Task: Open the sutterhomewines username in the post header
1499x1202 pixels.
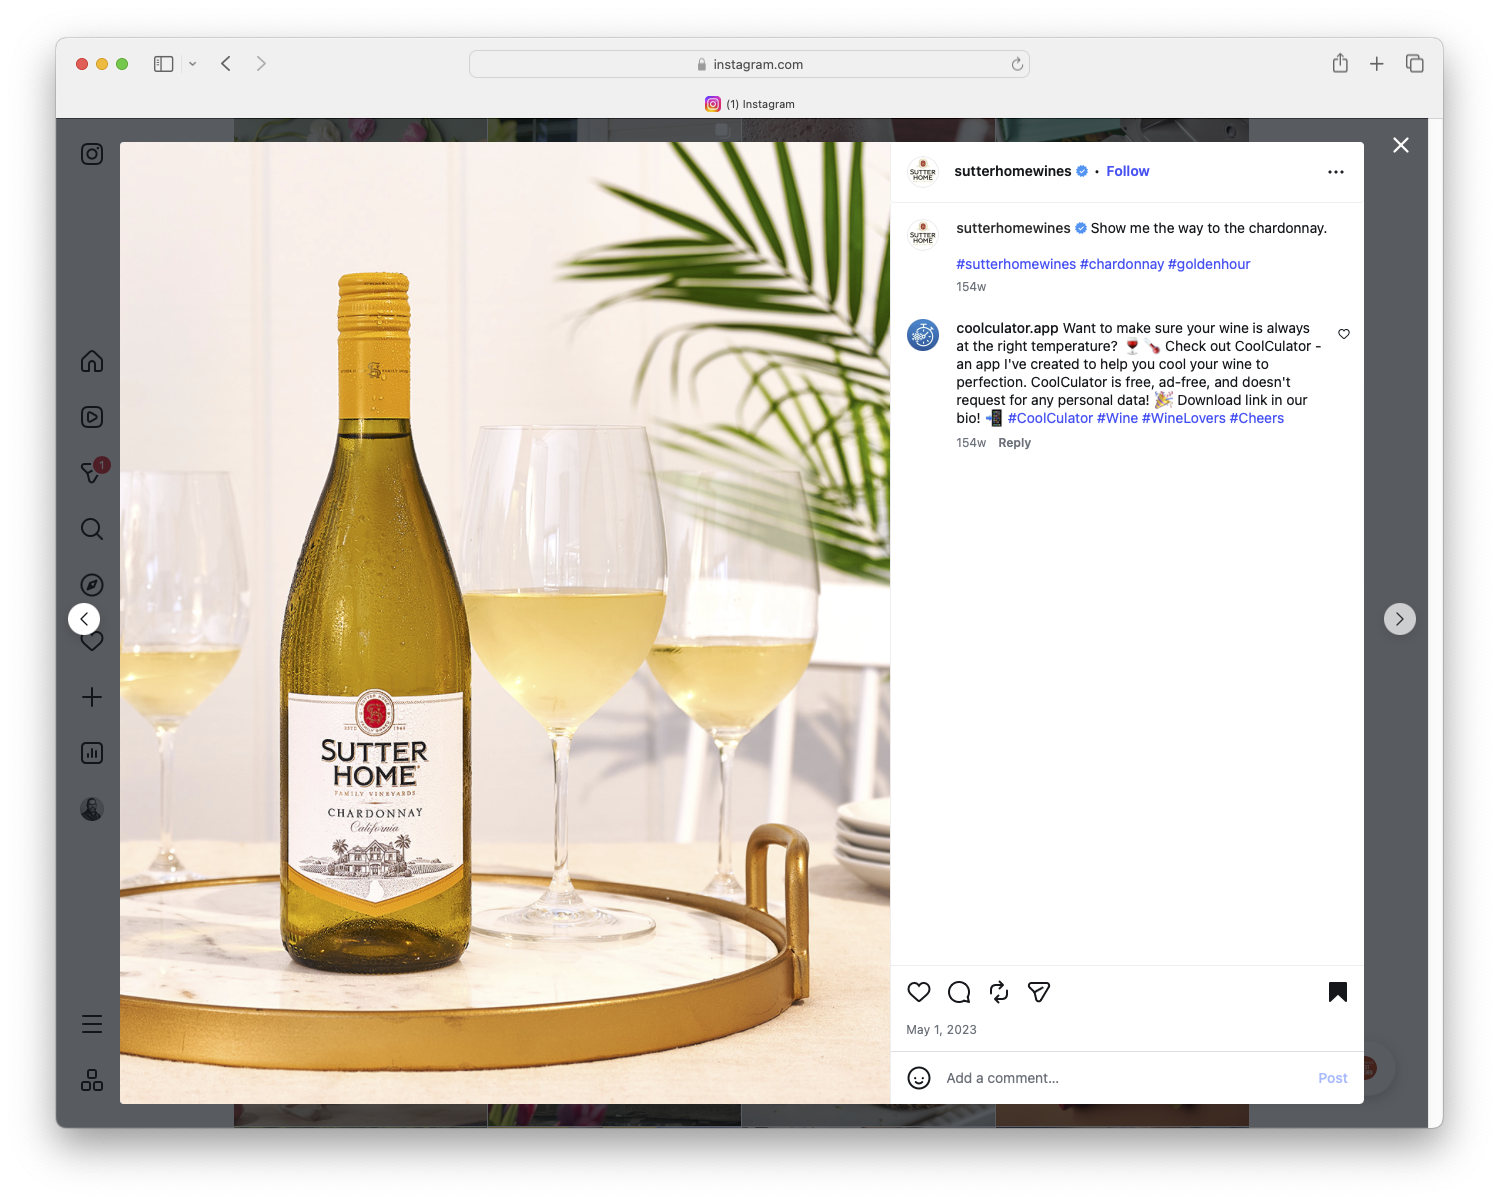Action: pyautogui.click(x=1013, y=171)
